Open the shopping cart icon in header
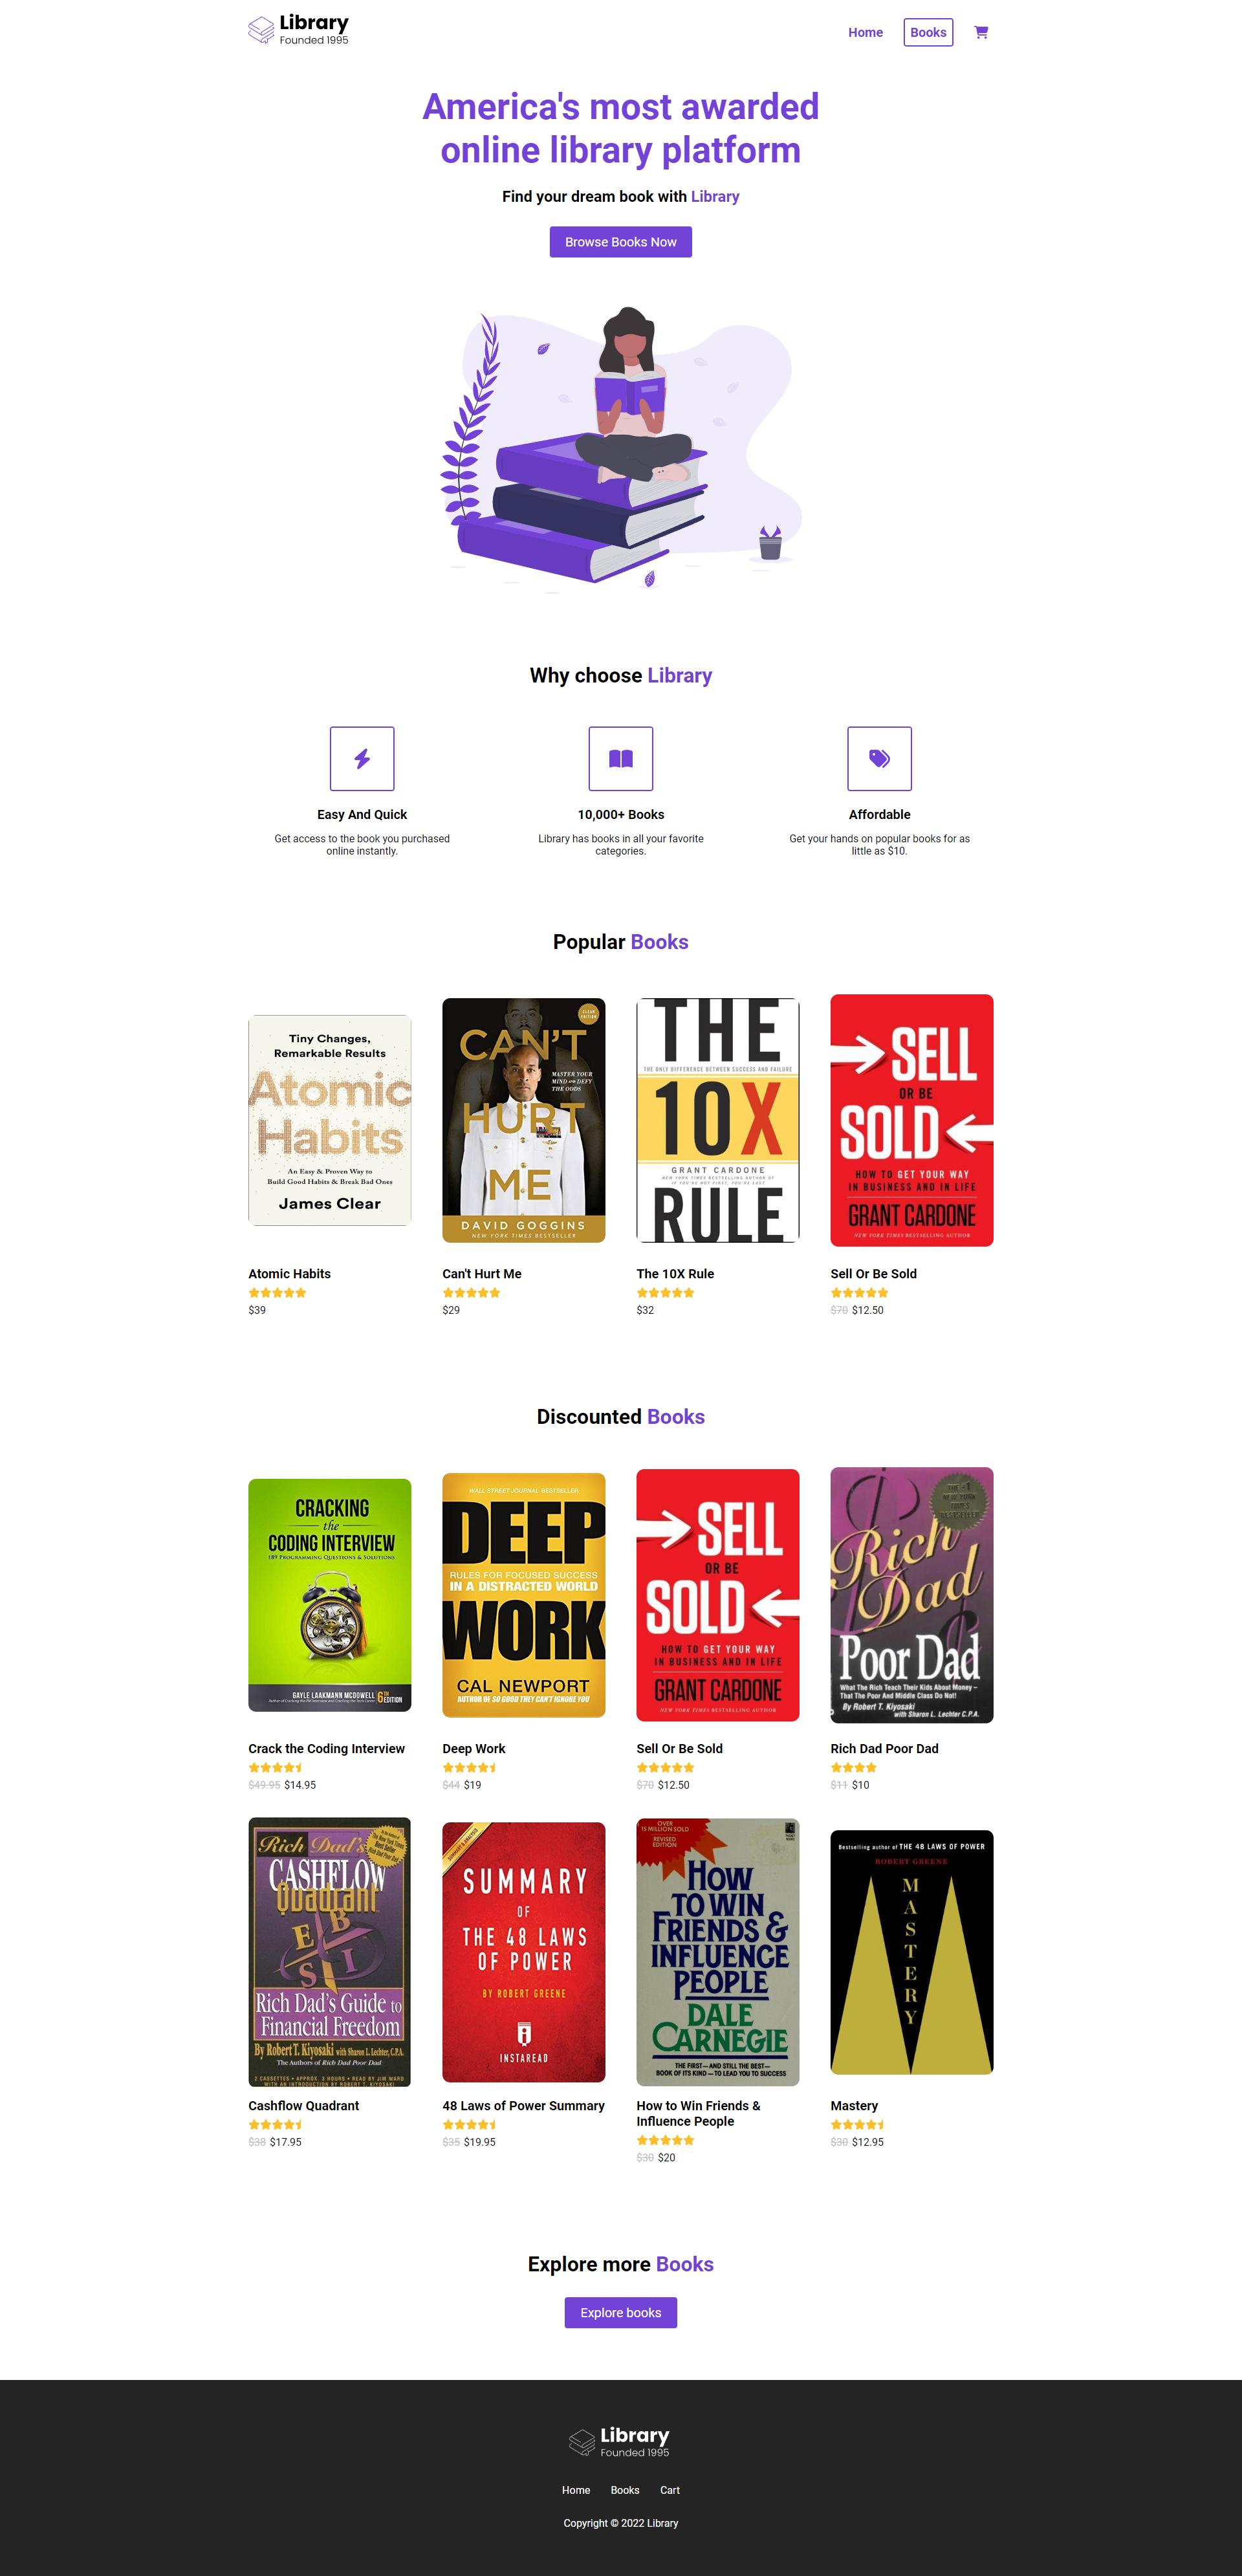This screenshot has height=2576, width=1242. point(981,32)
